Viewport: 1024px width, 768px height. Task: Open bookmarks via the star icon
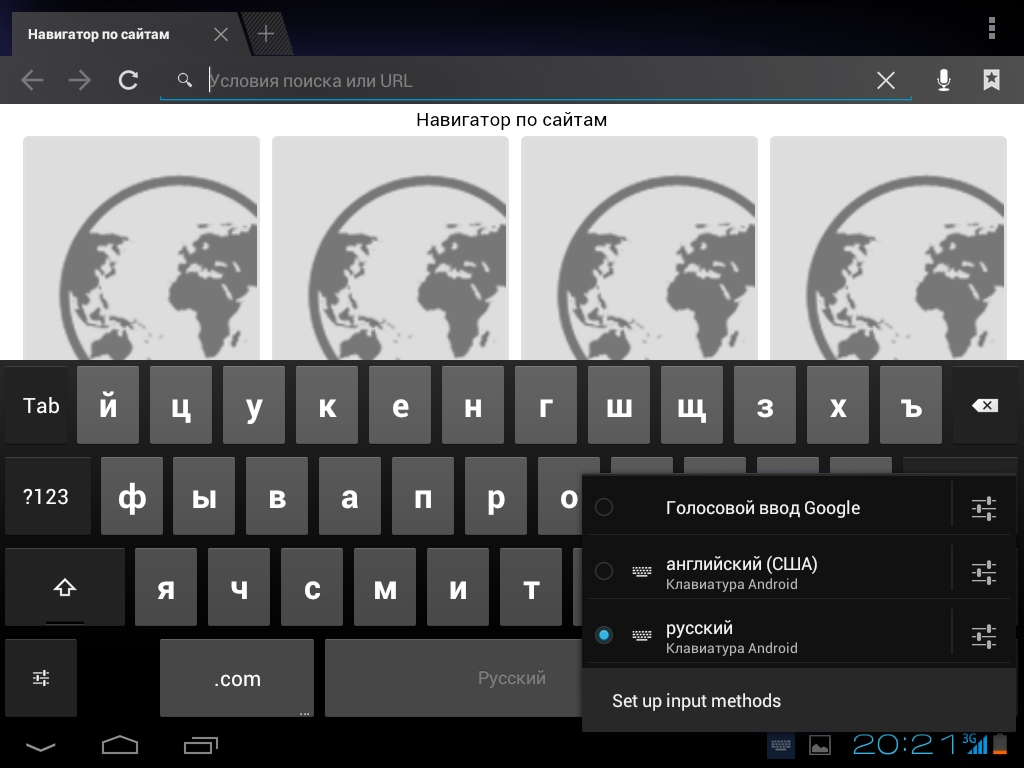(x=991, y=80)
